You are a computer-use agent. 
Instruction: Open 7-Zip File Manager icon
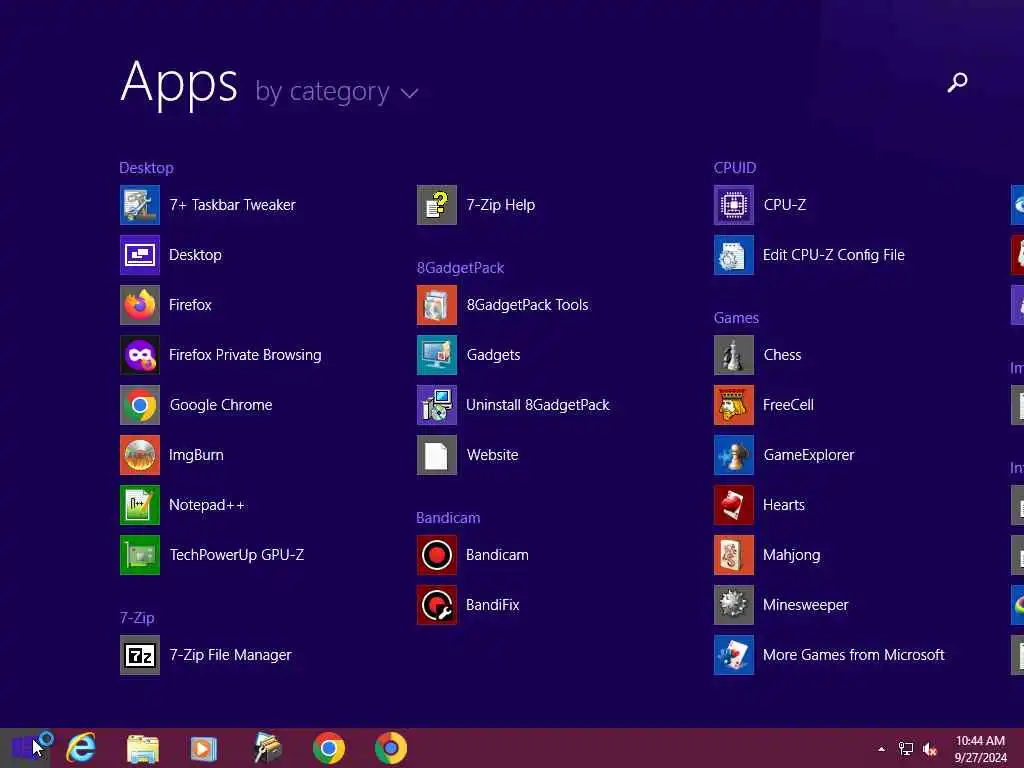[140, 655]
